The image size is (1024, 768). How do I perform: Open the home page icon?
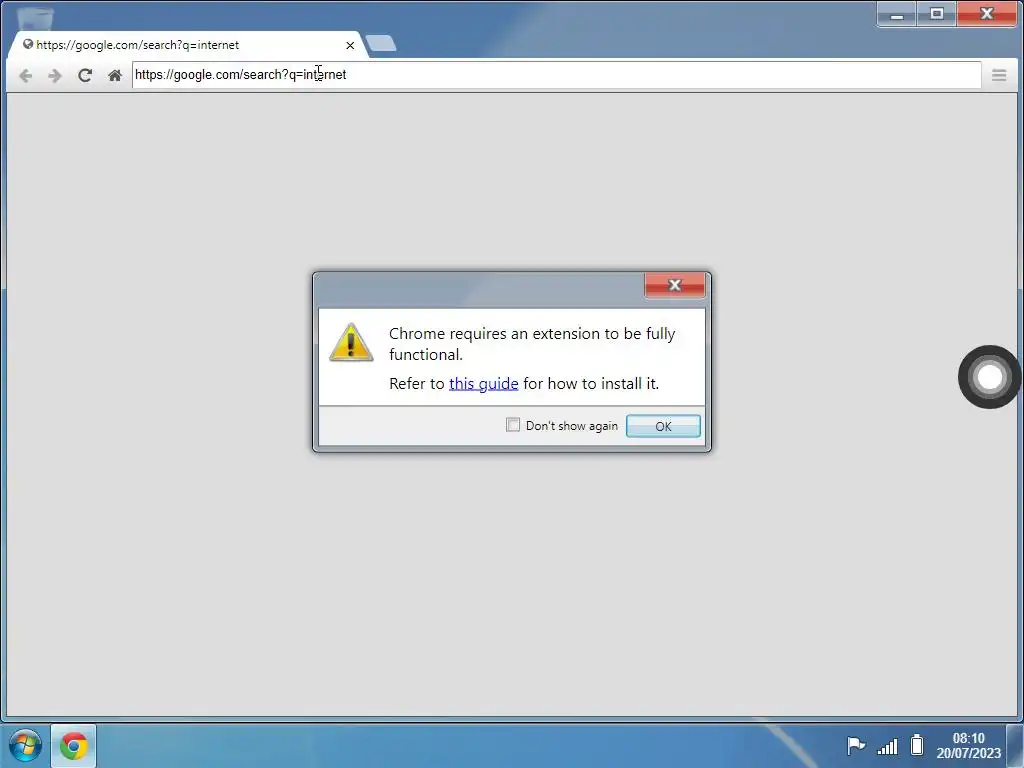click(115, 75)
